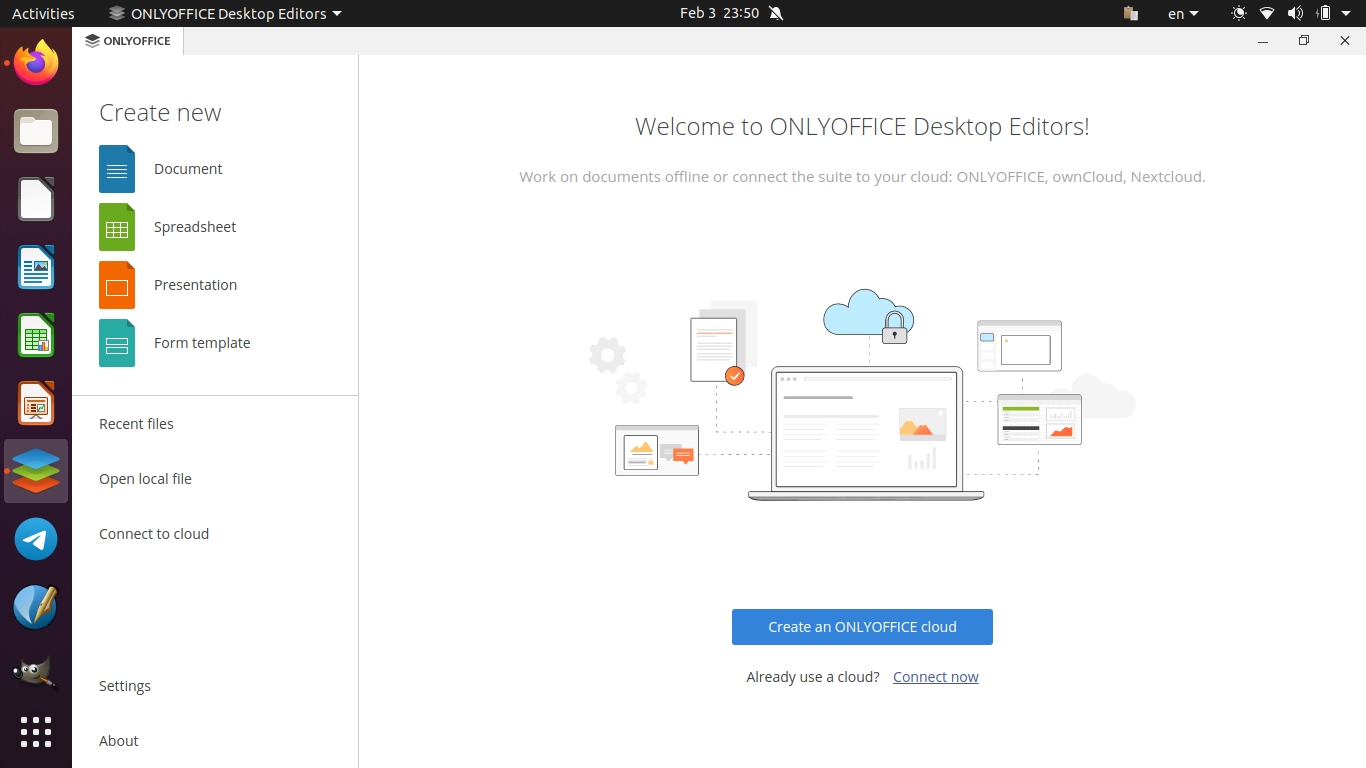Open the Settings page
This screenshot has height=768, width=1366.
point(125,686)
